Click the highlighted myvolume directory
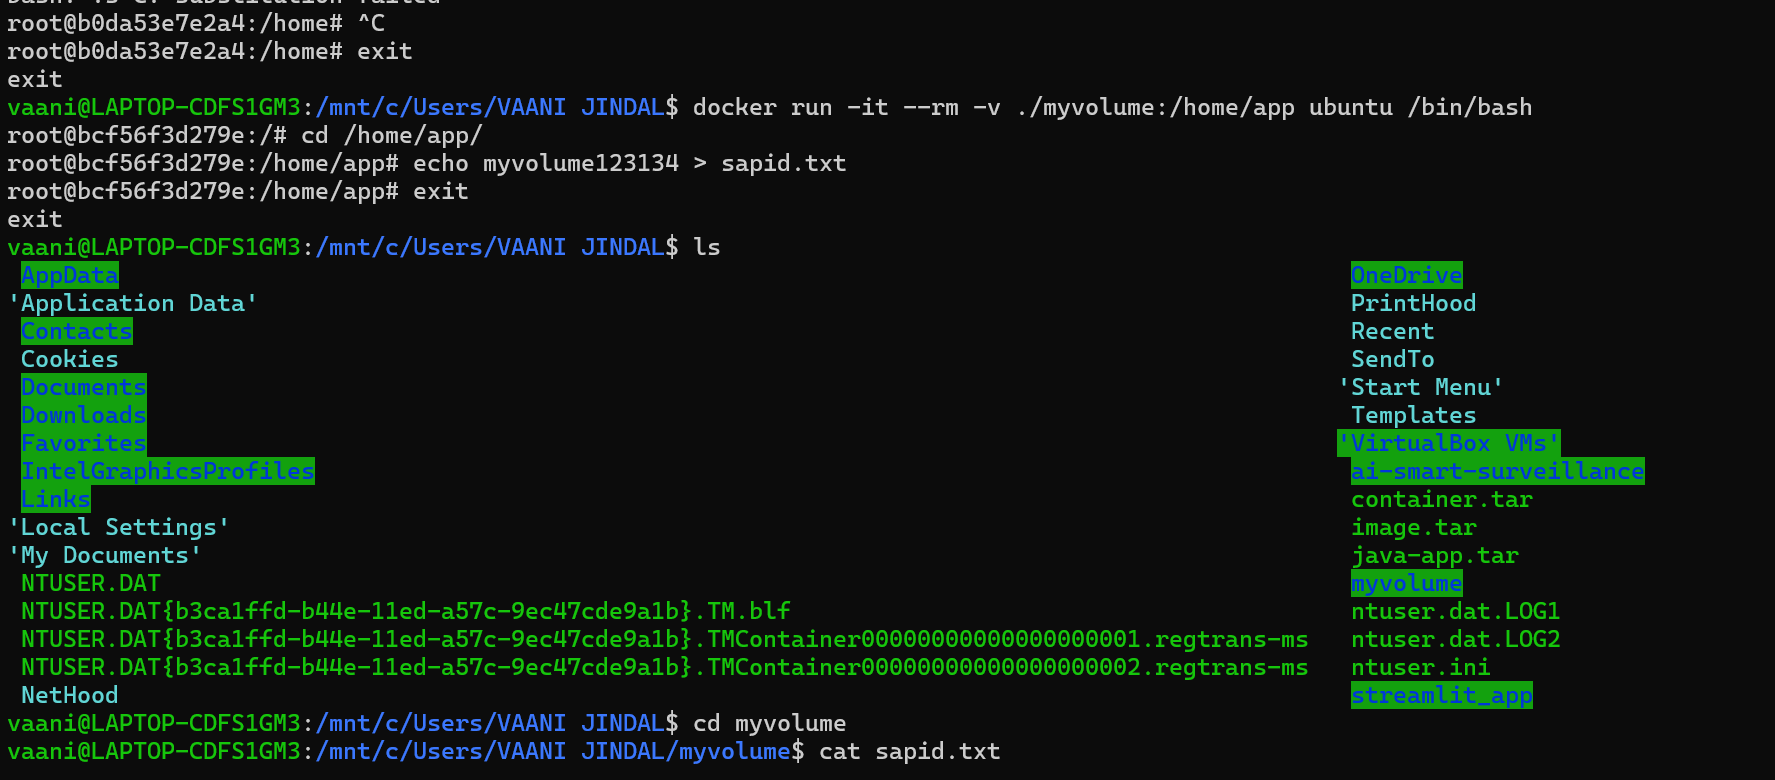This screenshot has height=780, width=1775. (1406, 583)
